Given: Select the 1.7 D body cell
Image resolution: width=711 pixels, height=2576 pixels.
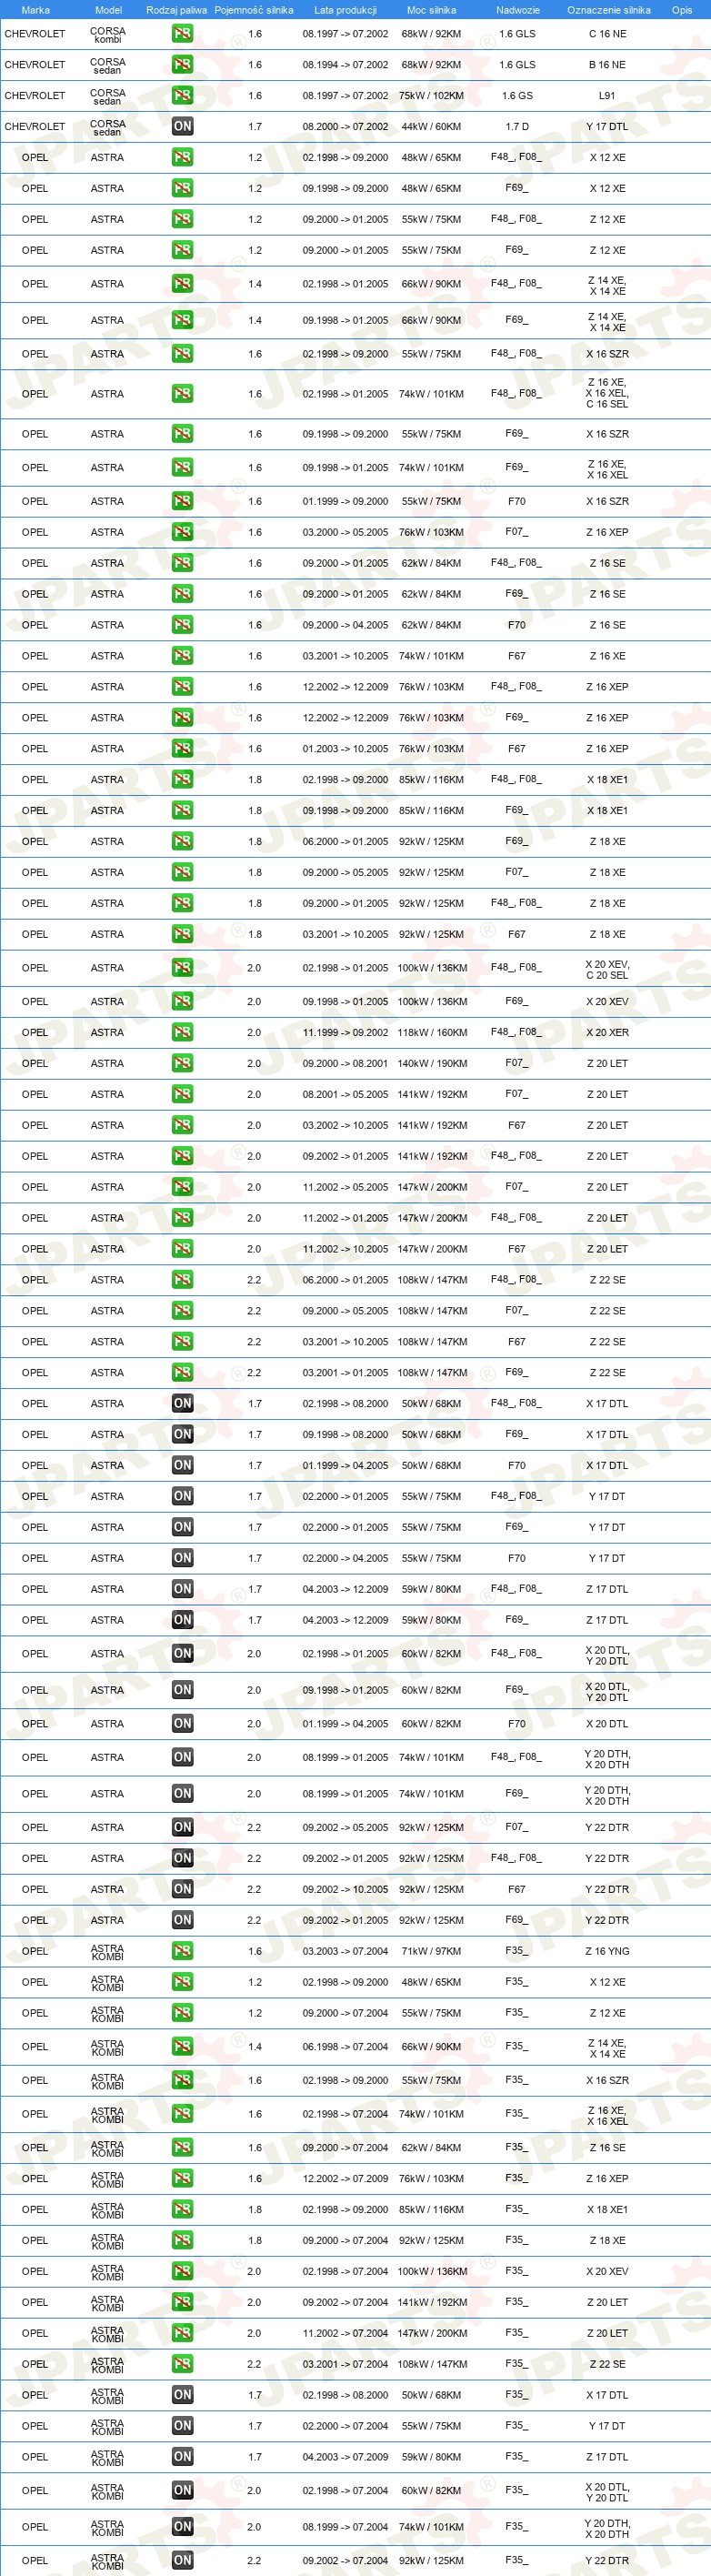Looking at the screenshot, I should [517, 127].
